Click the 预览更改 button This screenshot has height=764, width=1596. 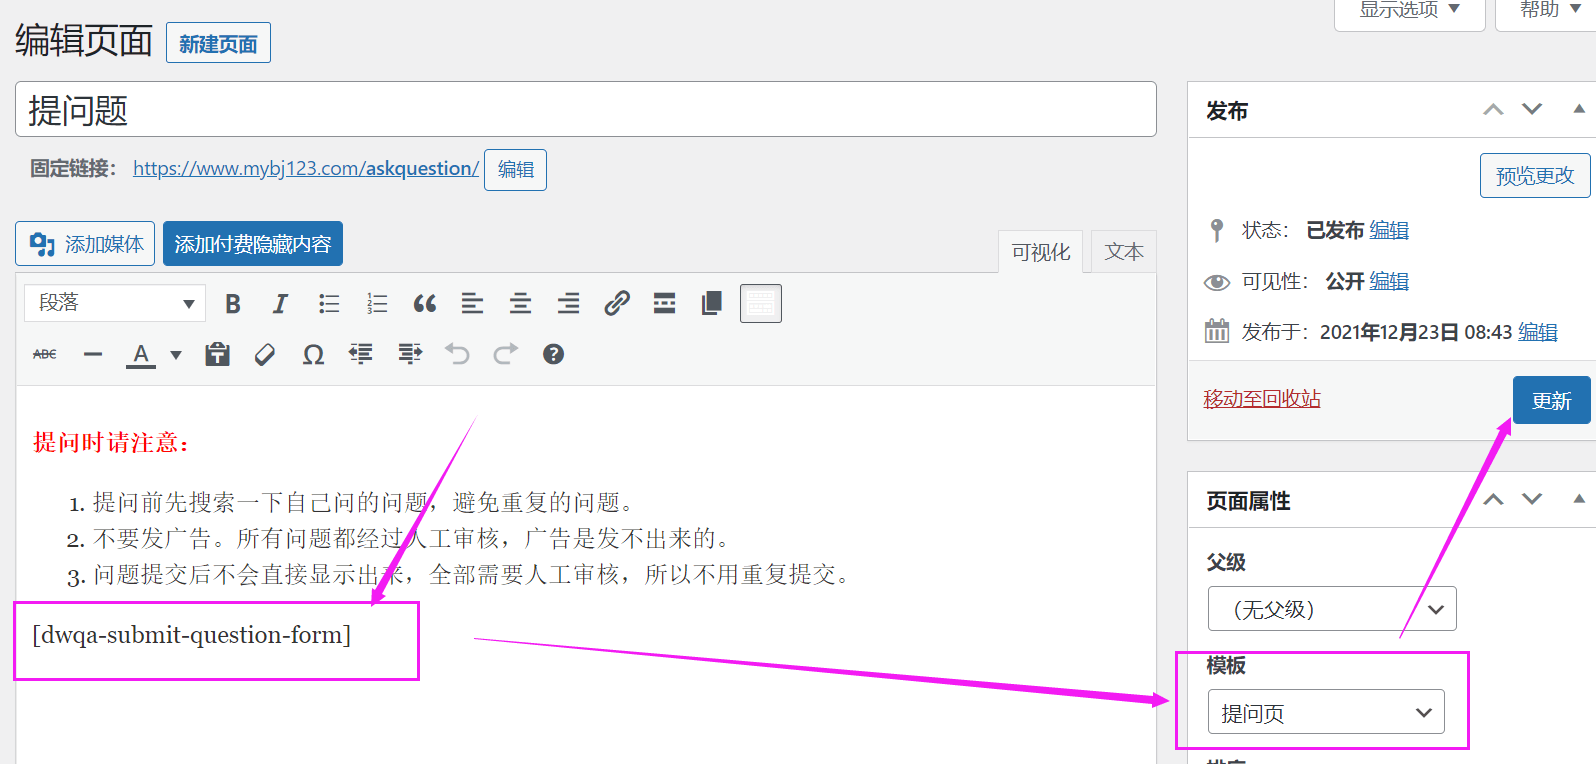tap(1535, 176)
